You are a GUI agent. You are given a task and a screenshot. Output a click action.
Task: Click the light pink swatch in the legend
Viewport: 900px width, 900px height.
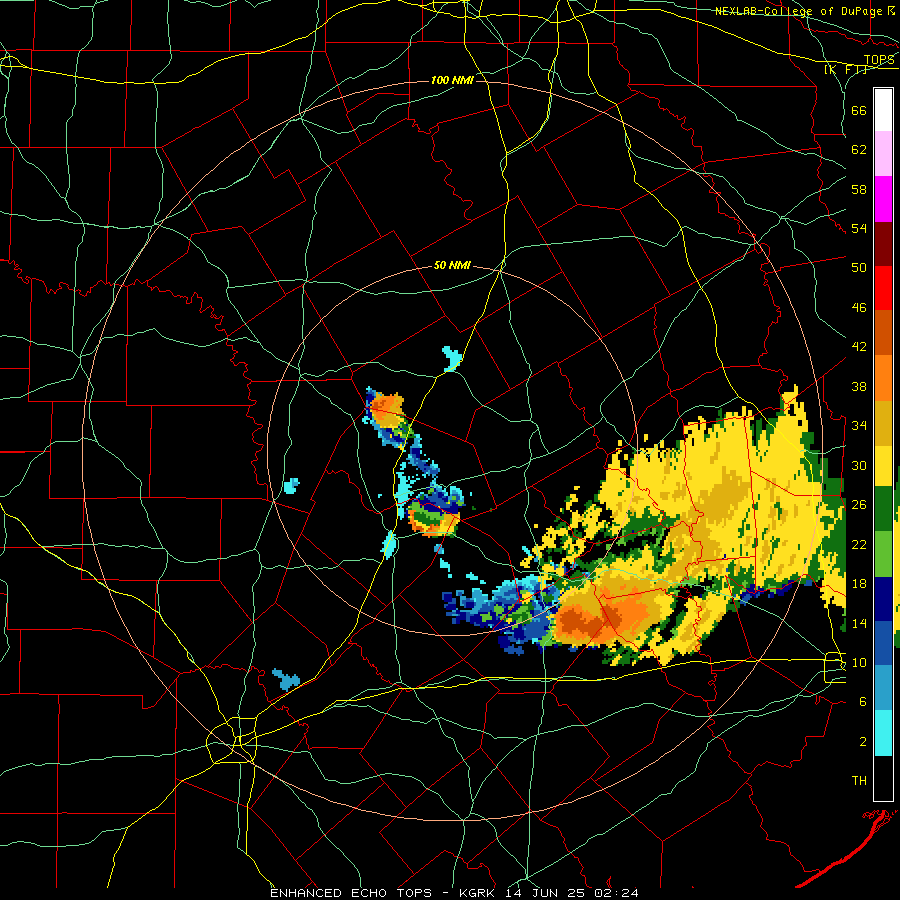(x=883, y=154)
